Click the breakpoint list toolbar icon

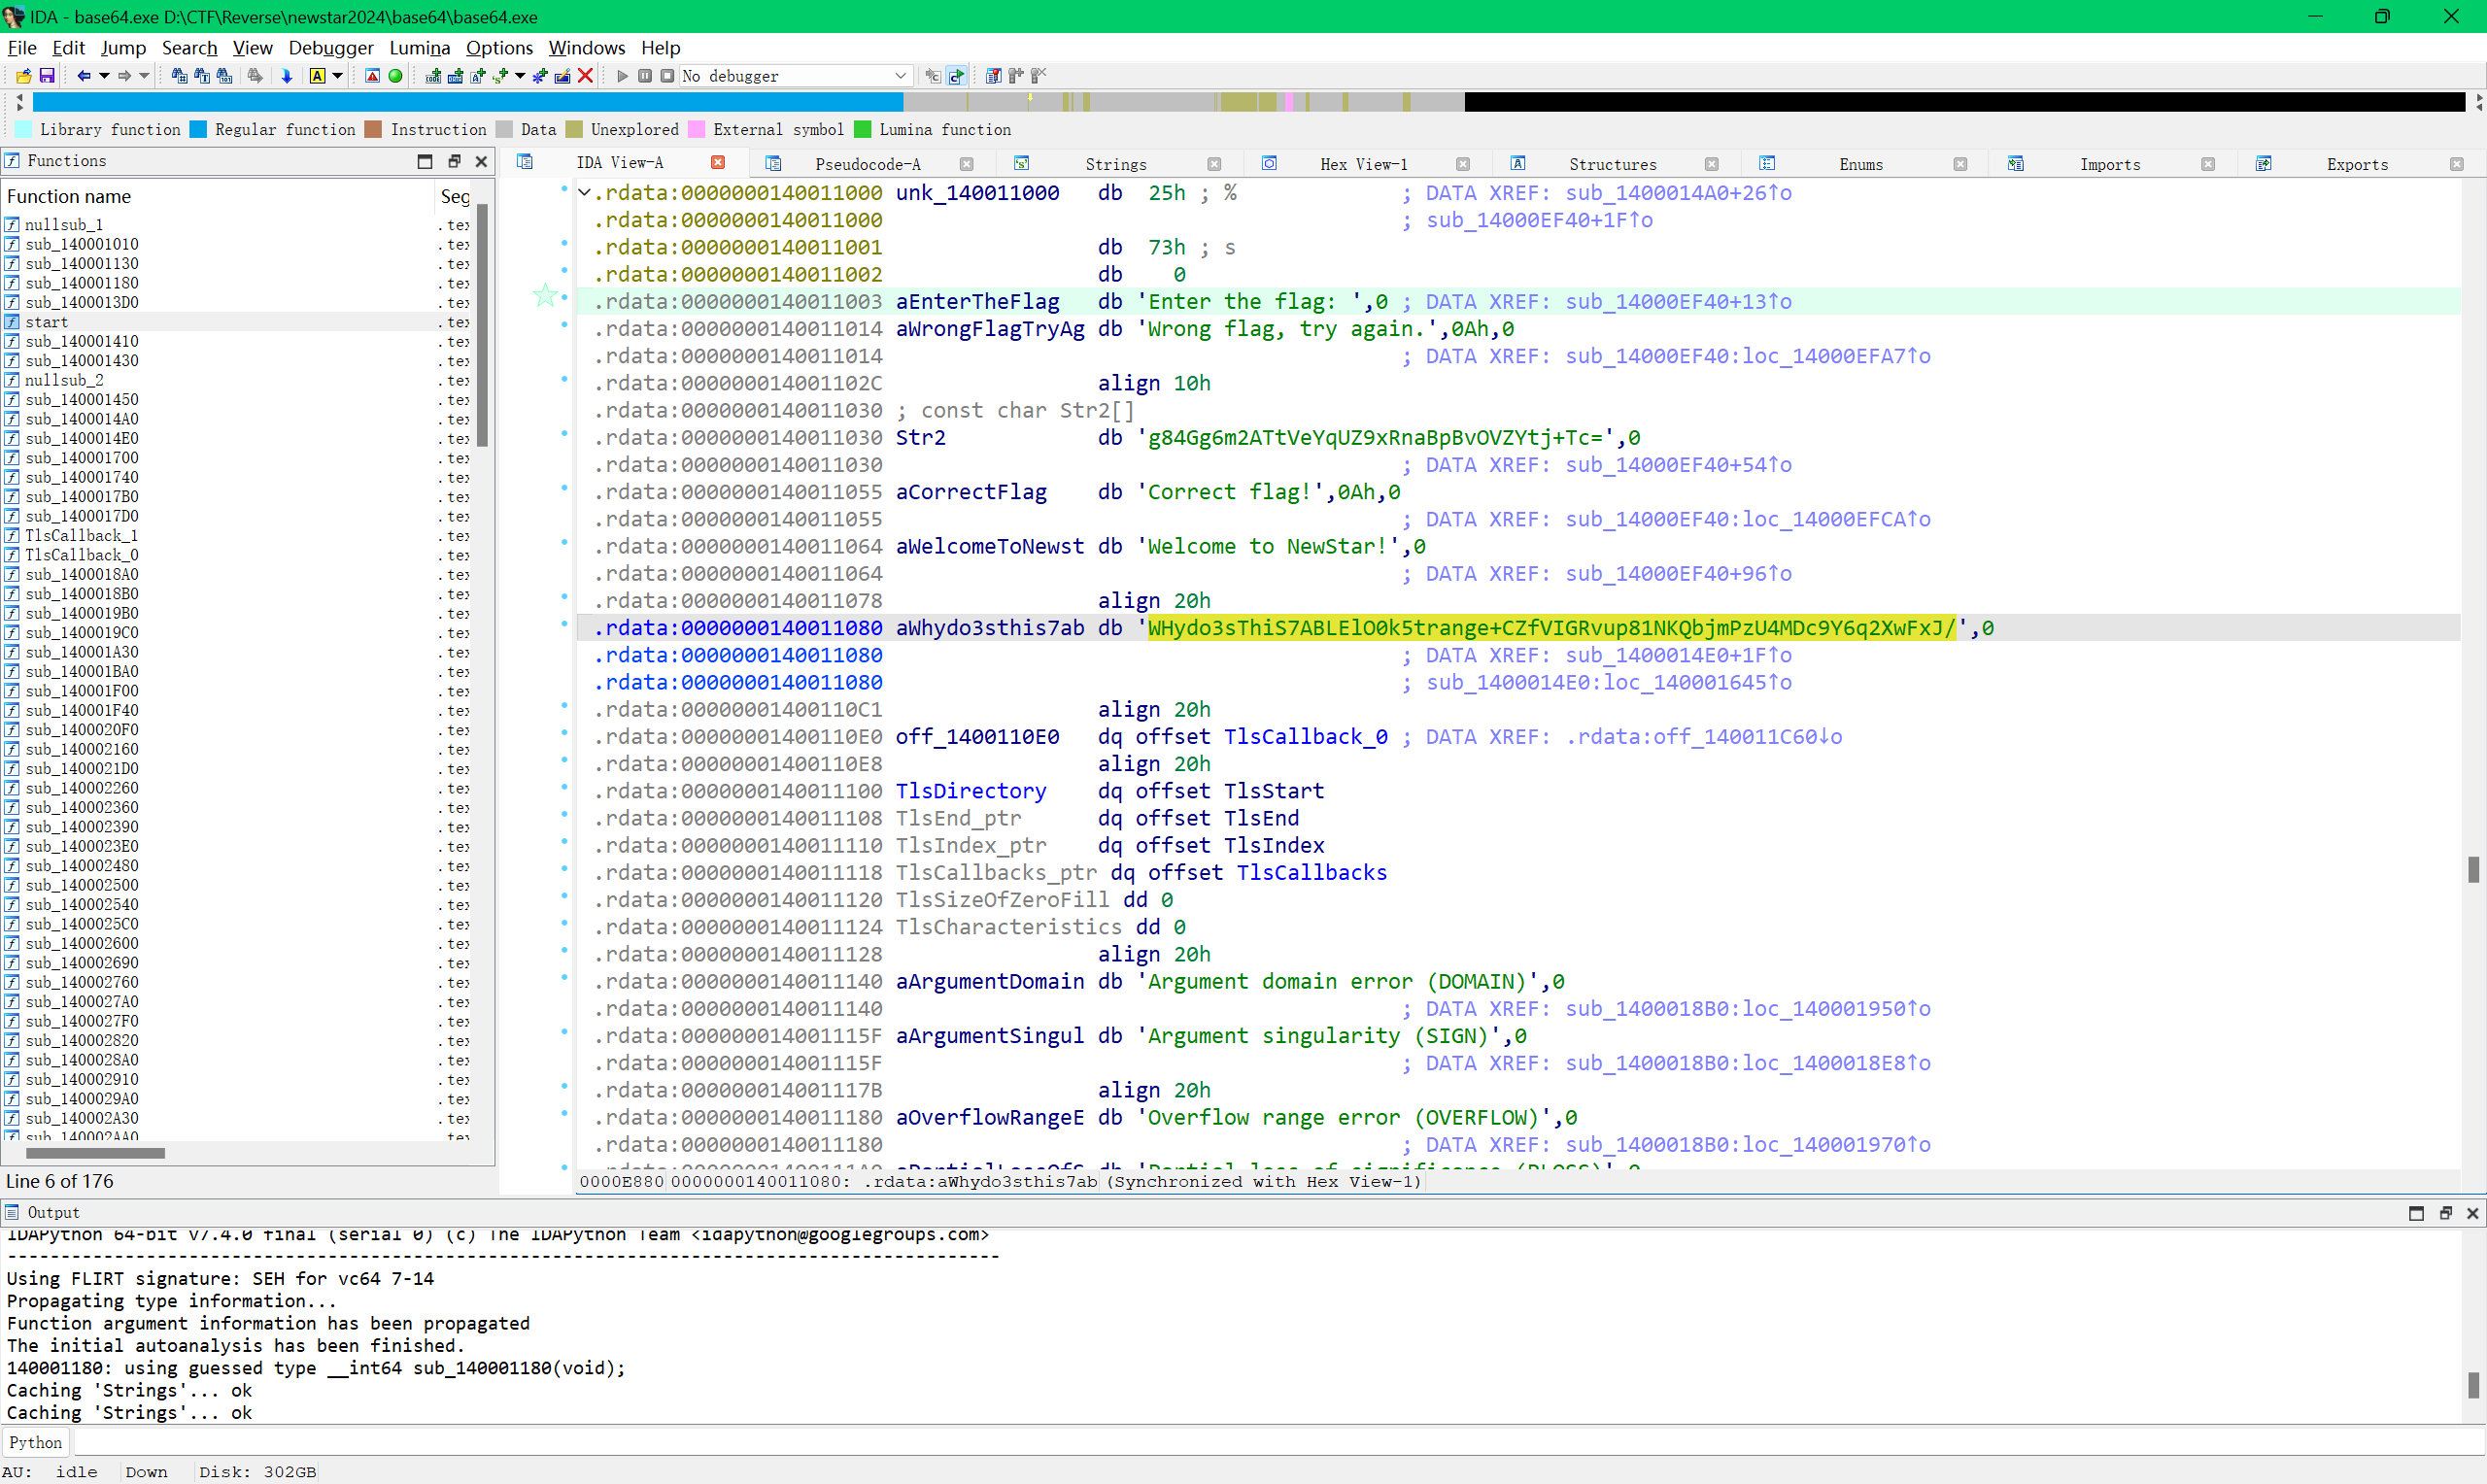(993, 76)
